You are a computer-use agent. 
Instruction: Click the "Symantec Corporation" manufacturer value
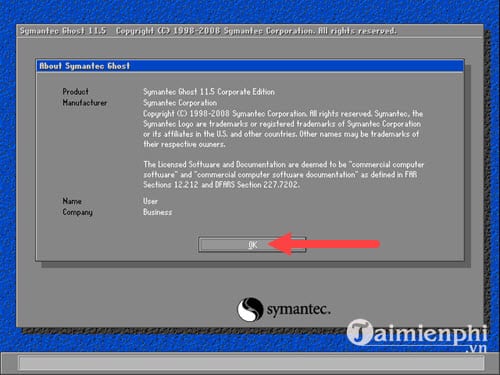click(180, 103)
